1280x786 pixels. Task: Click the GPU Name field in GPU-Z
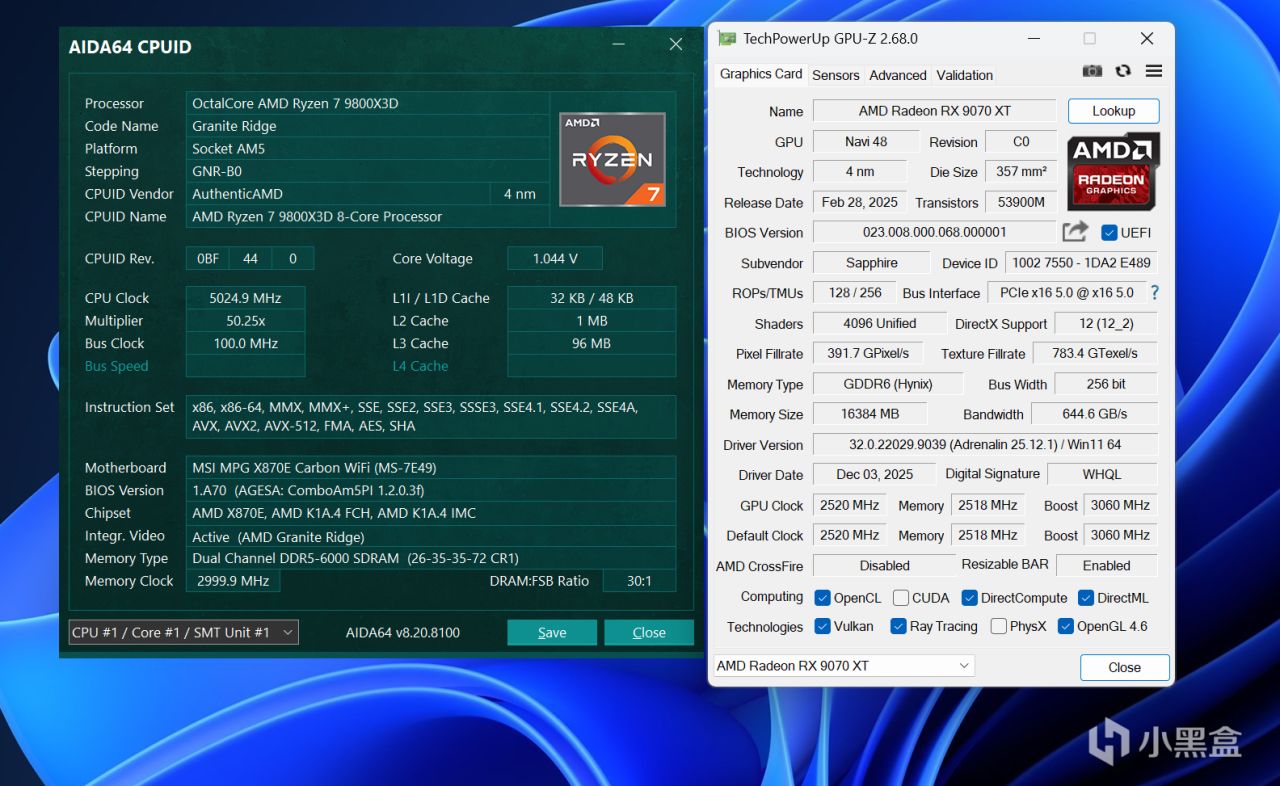tap(934, 111)
